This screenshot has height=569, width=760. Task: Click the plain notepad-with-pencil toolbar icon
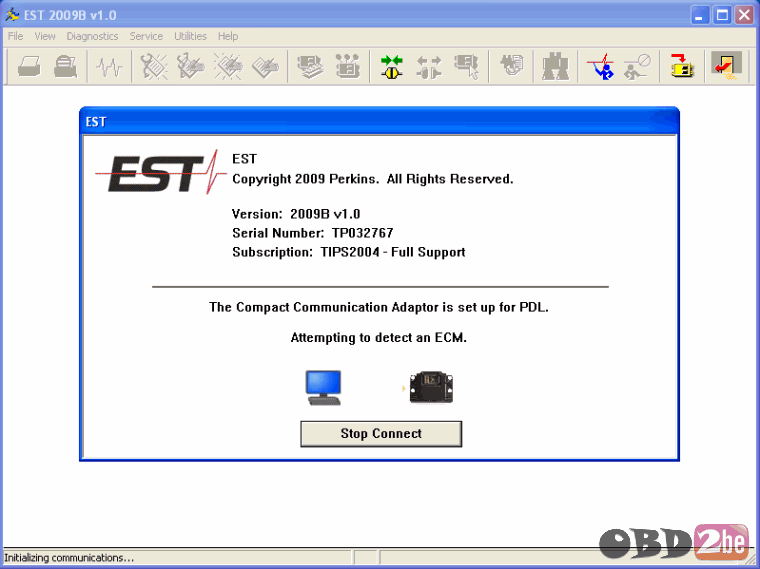point(265,66)
